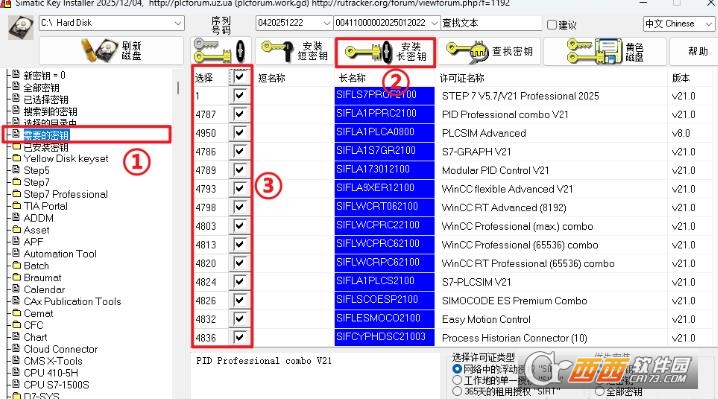Viewport: 718px width, 399px height.
Task: Click the icon beside ADDM tree item
Action: [x=16, y=217]
